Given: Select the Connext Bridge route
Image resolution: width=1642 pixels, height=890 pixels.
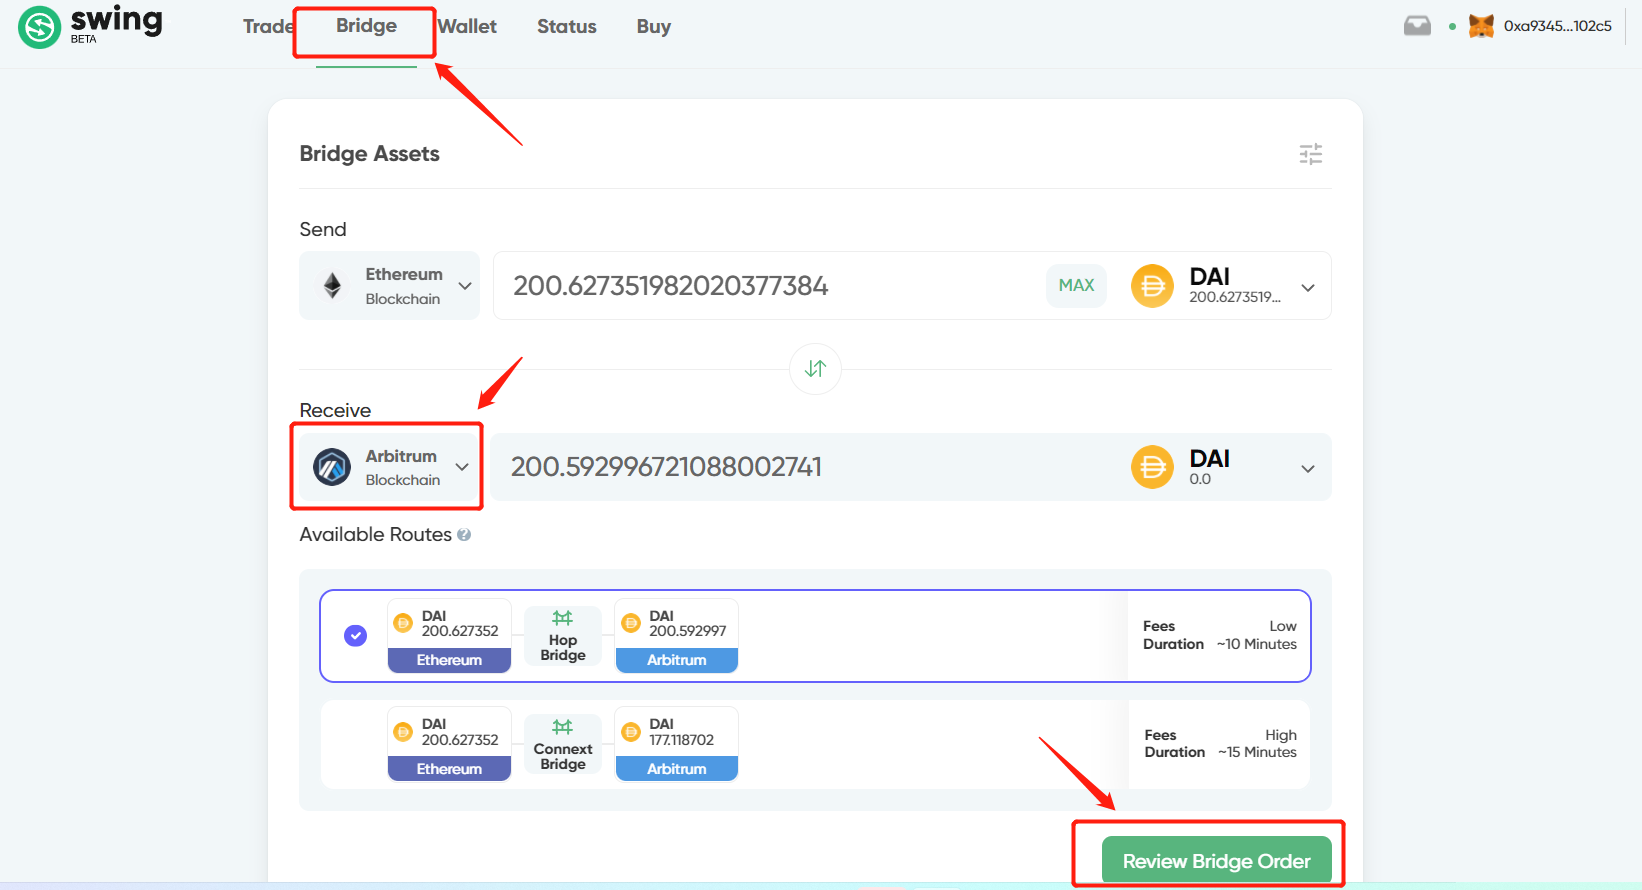Looking at the screenshot, I should [x=815, y=745].
